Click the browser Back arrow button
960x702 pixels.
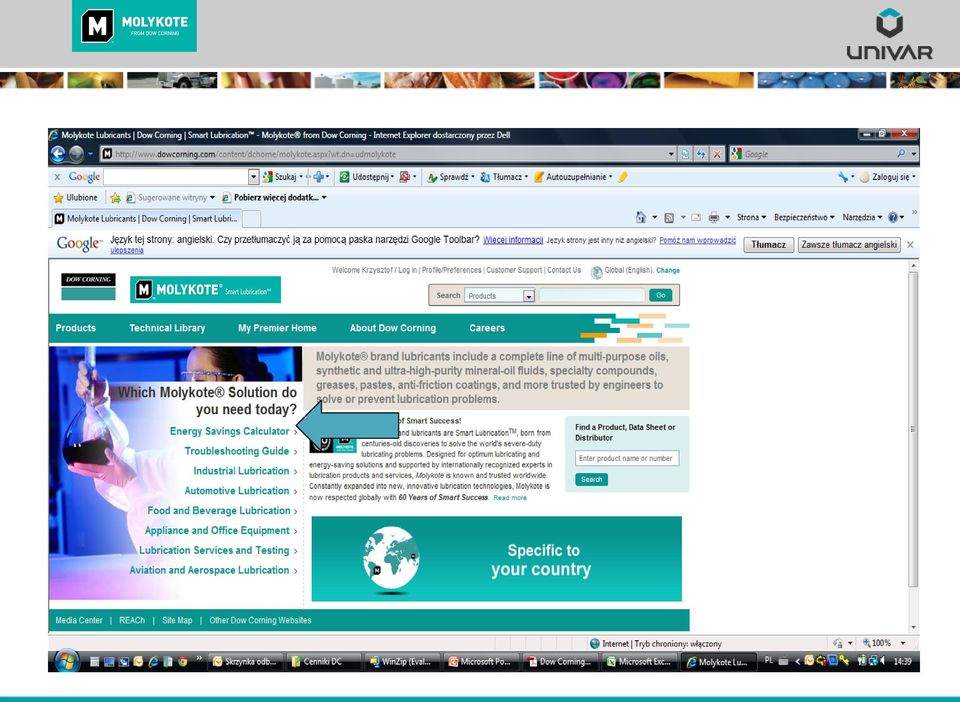coord(58,154)
